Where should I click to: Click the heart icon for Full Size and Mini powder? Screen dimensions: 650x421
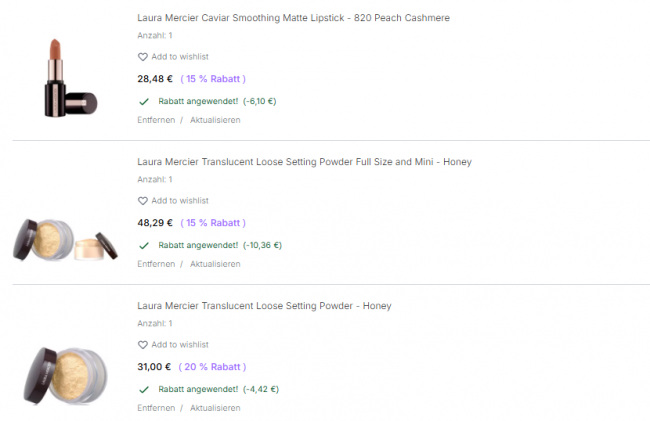[143, 201]
